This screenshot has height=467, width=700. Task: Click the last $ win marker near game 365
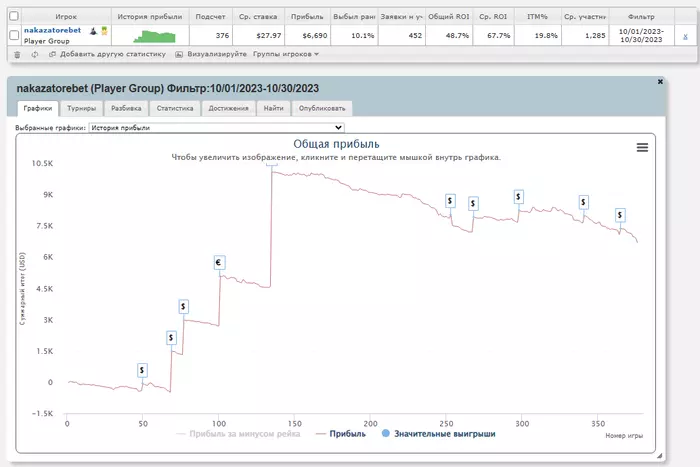tap(620, 215)
